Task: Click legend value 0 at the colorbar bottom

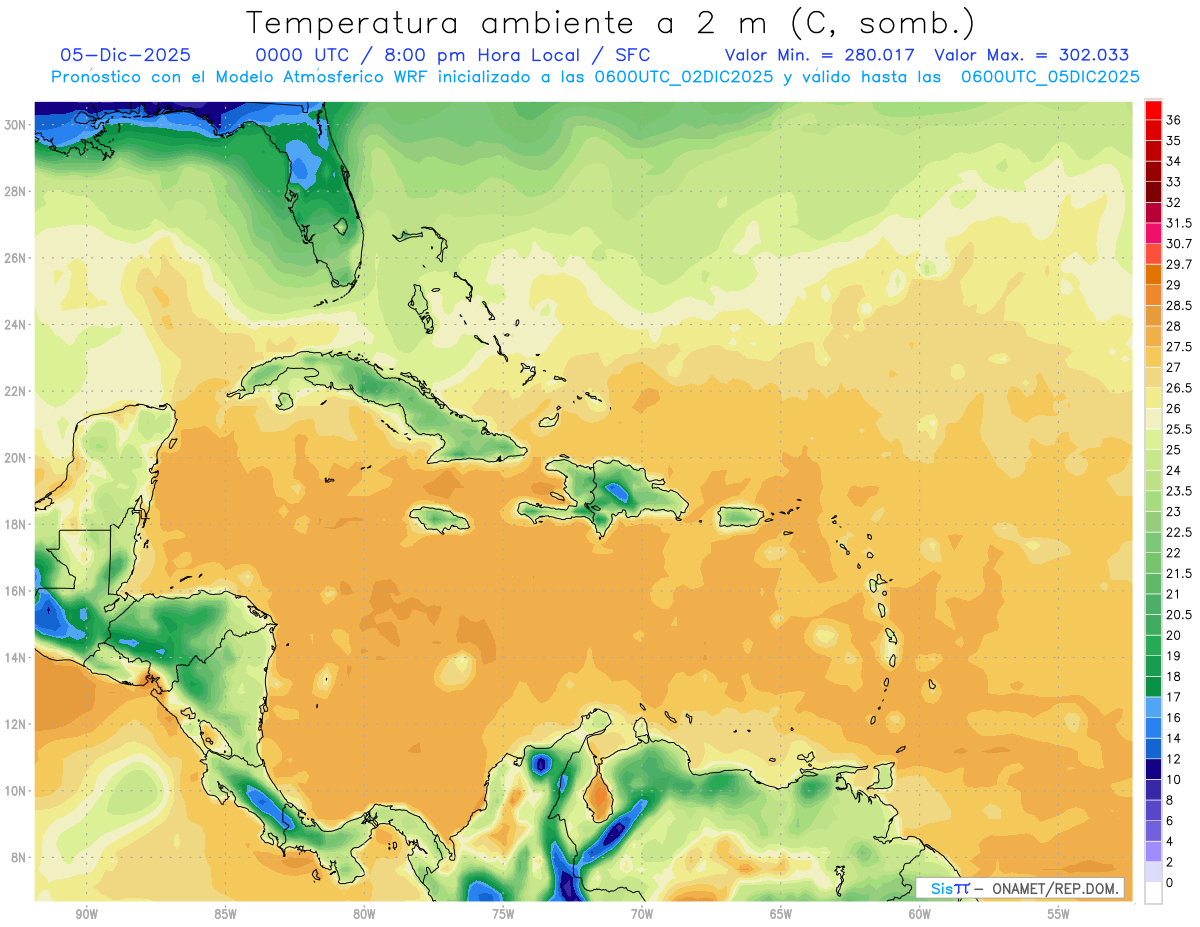Action: click(1170, 882)
